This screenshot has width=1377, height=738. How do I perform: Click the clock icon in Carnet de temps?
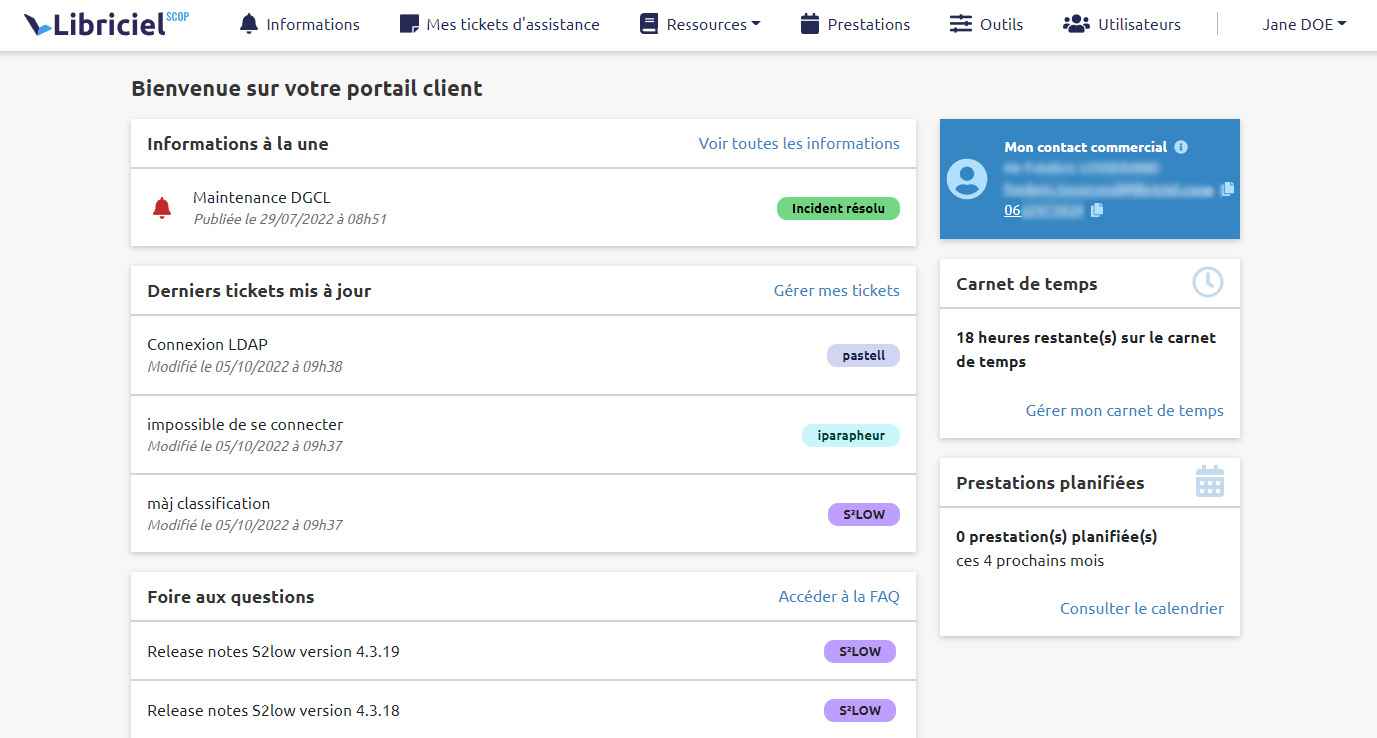(1208, 282)
